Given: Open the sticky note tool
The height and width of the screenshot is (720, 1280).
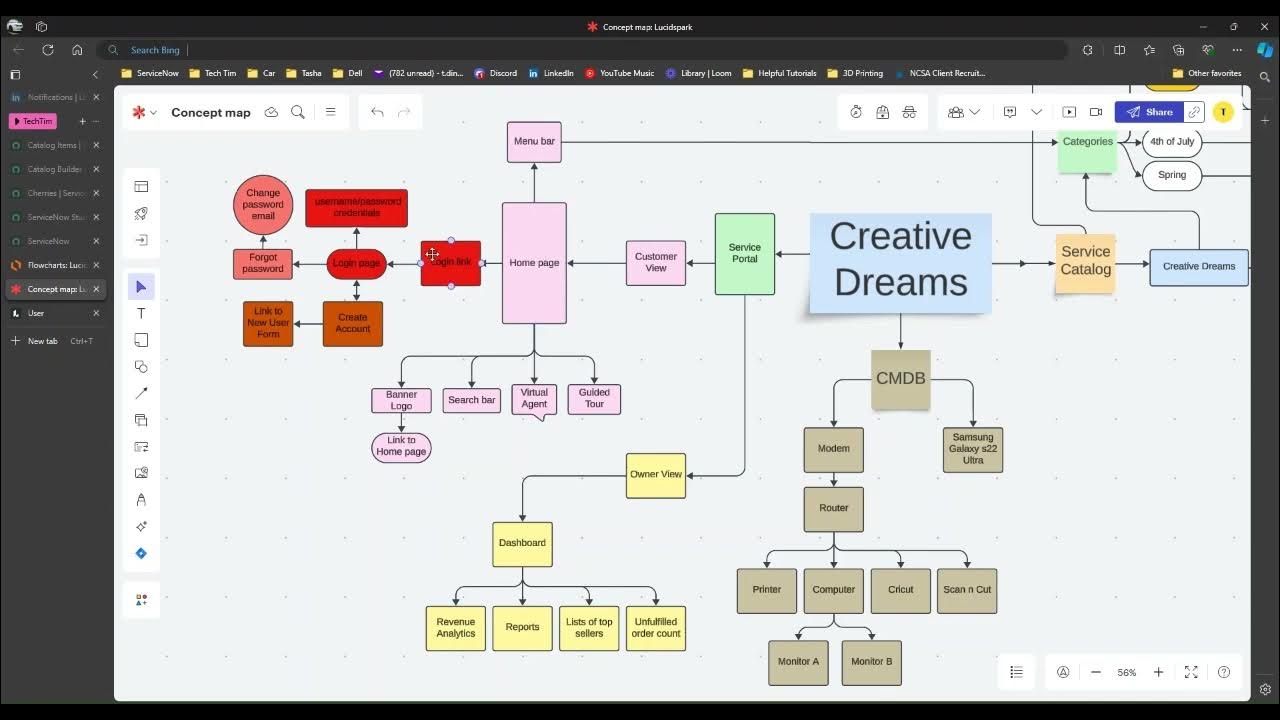Looking at the screenshot, I should click(x=141, y=340).
